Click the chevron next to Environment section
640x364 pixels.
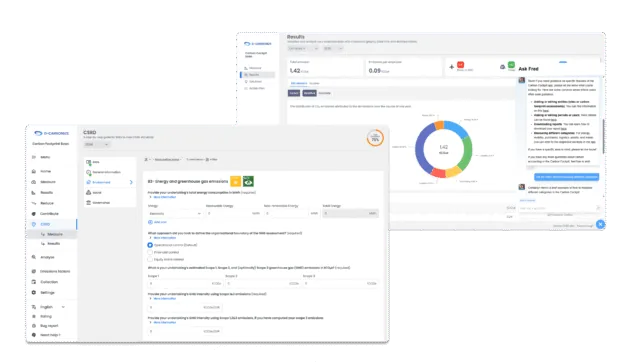coord(131,182)
